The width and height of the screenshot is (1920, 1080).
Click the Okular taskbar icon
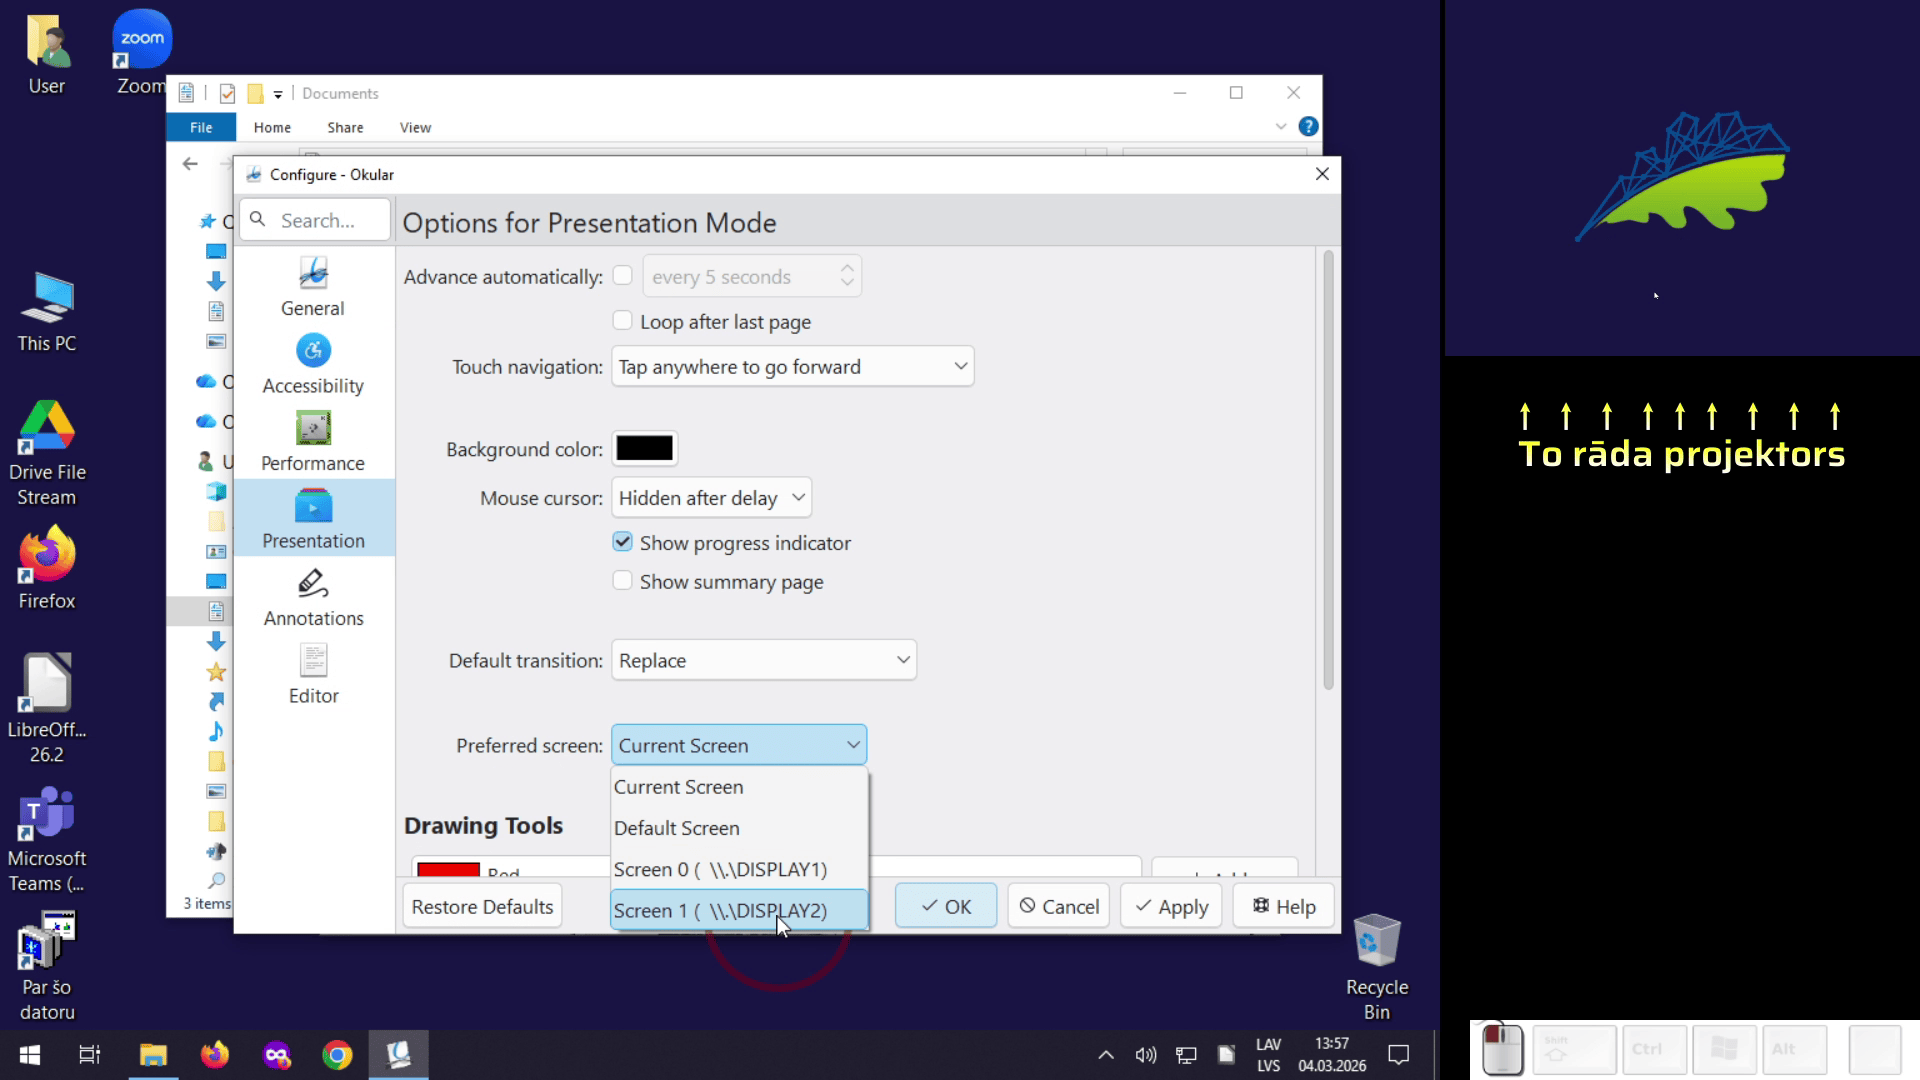[x=398, y=1055]
